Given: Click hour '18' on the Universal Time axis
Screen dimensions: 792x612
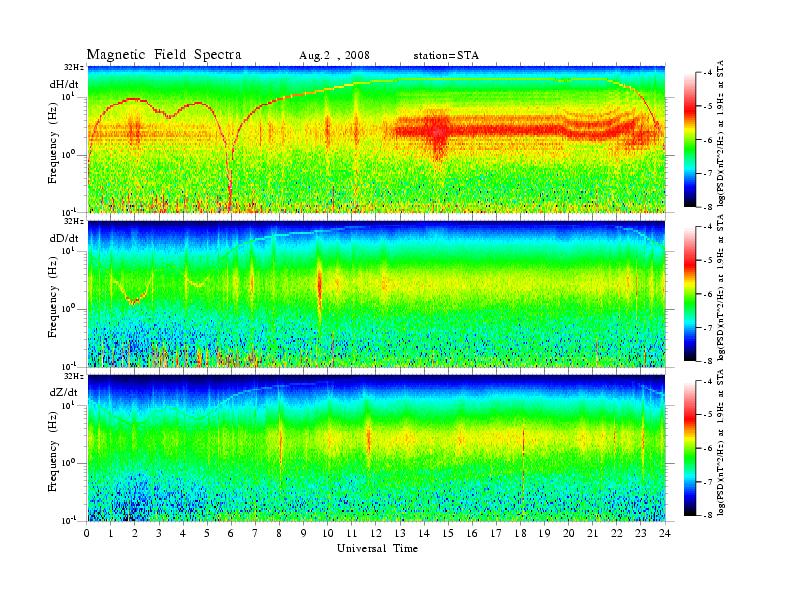Looking at the screenshot, I should [520, 533].
